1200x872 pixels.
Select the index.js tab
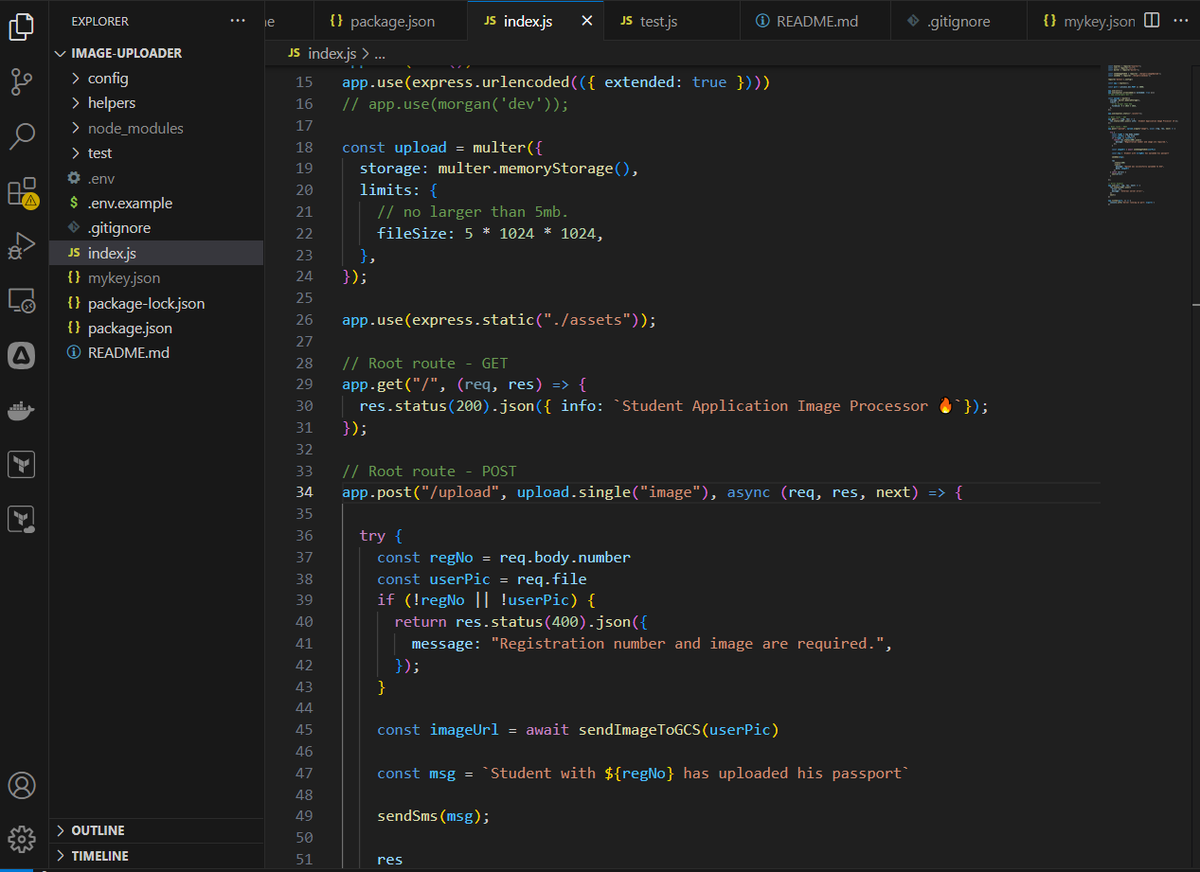pyautogui.click(x=535, y=21)
